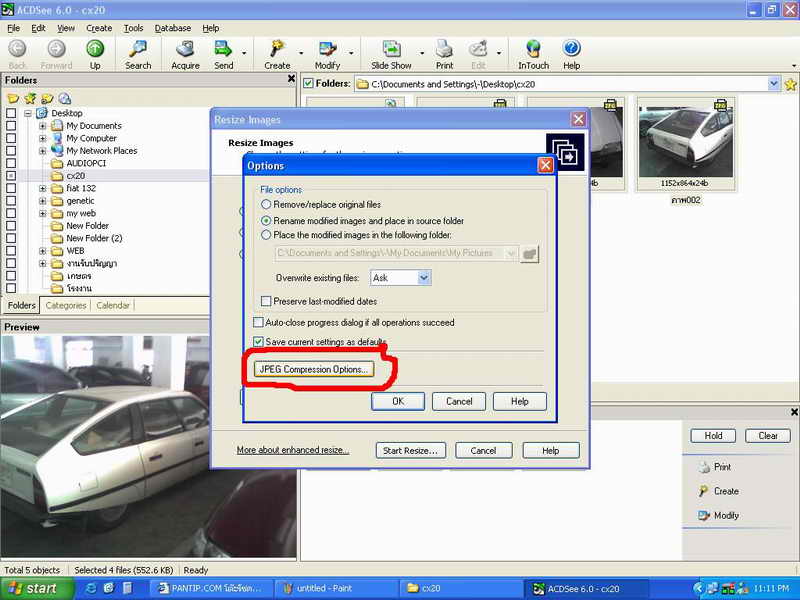Open the View menu
800x600 pixels.
[66, 28]
